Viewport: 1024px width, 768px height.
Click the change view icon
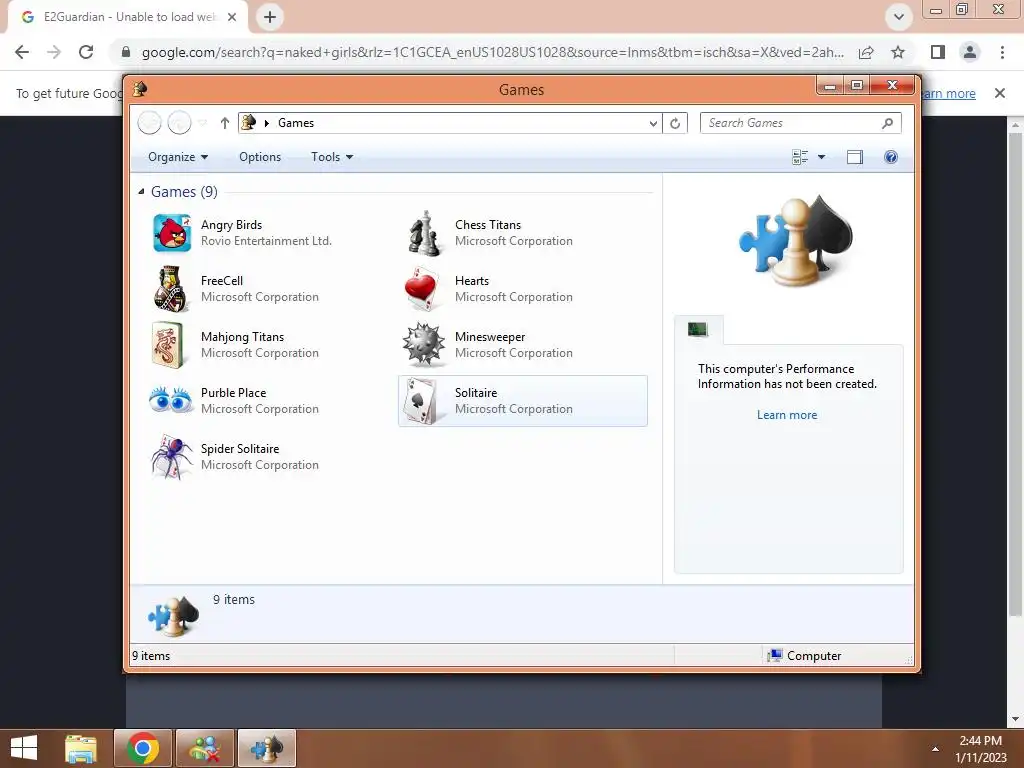coord(799,157)
